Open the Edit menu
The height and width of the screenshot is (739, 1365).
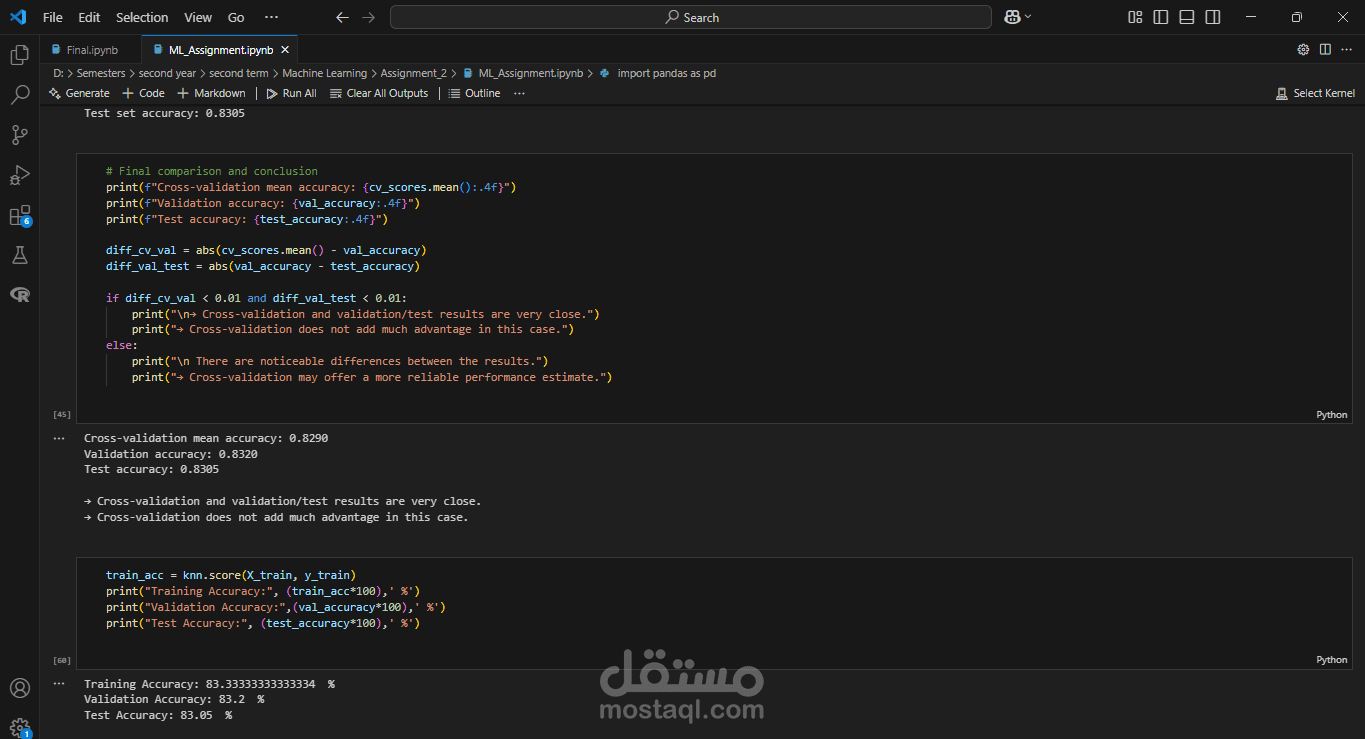pyautogui.click(x=89, y=17)
